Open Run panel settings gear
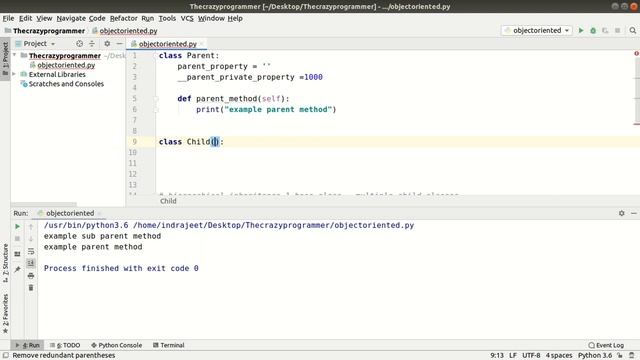640x360 pixels. (x=622, y=213)
